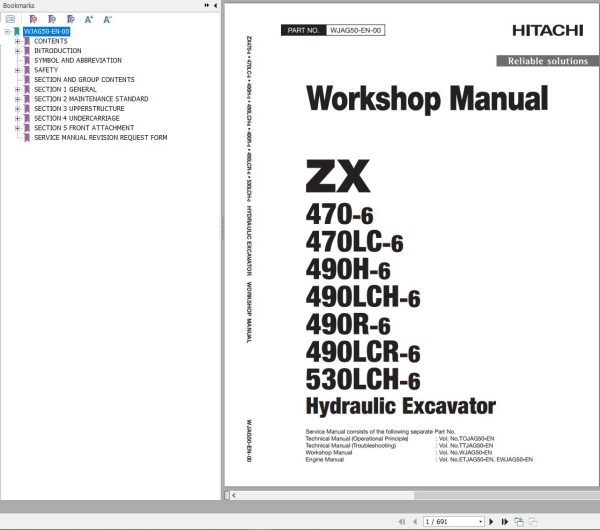Open SERVICE MANUAL REVISION REQUEST FORM bookmark
This screenshot has width=600, height=530.
click(x=101, y=137)
